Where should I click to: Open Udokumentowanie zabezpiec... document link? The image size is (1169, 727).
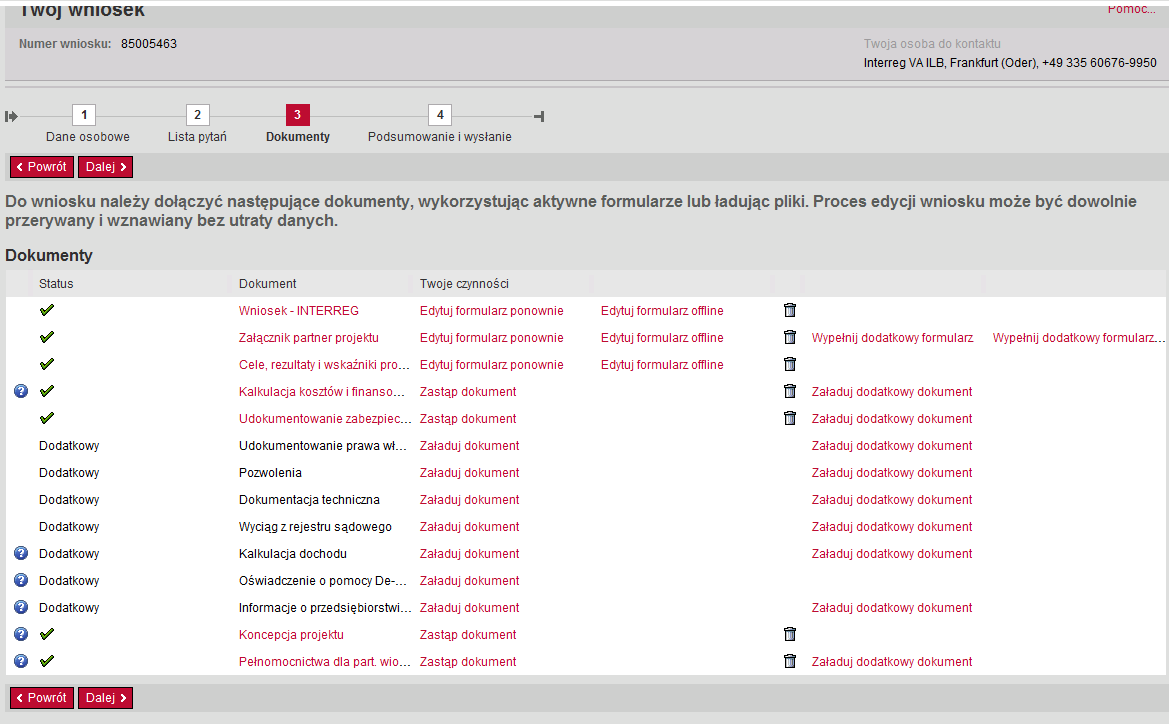[325, 418]
